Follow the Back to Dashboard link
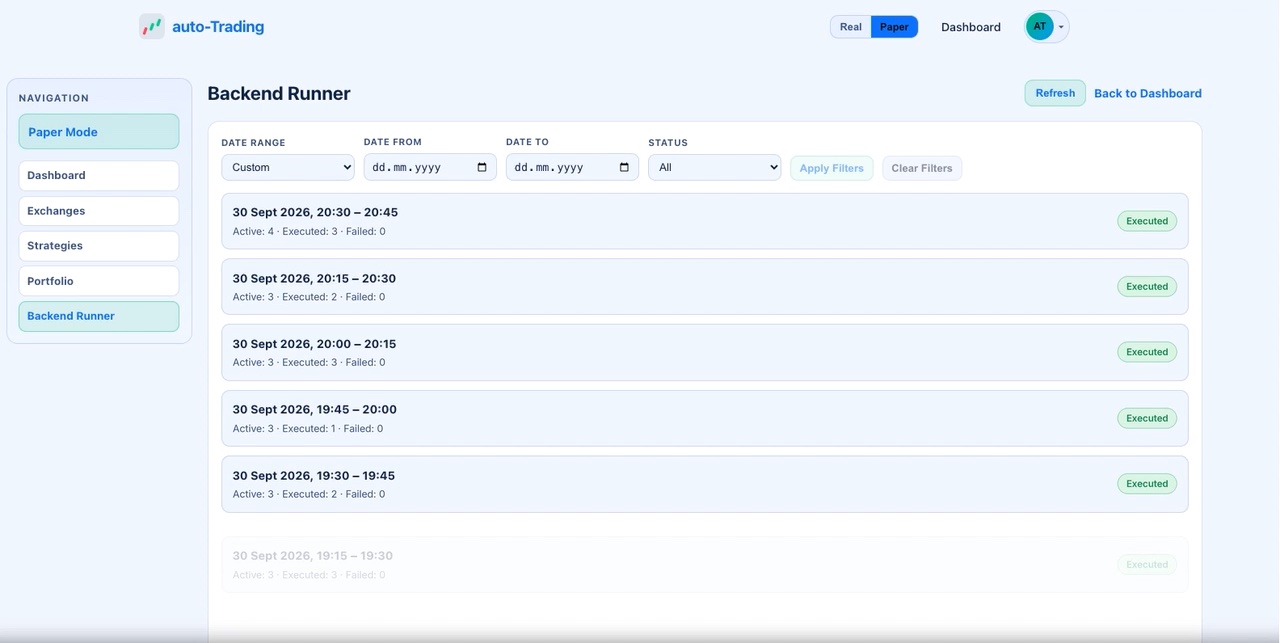 click(x=1148, y=93)
